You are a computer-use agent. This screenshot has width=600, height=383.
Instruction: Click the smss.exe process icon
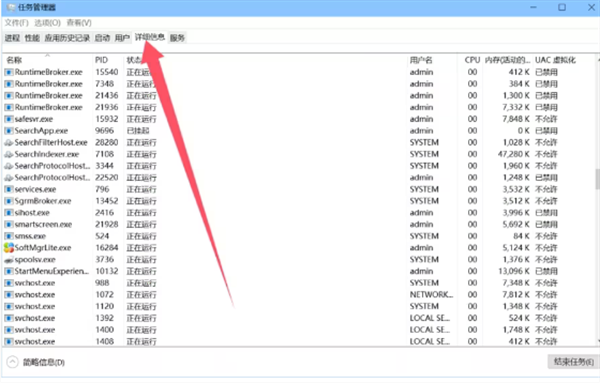pos(8,236)
